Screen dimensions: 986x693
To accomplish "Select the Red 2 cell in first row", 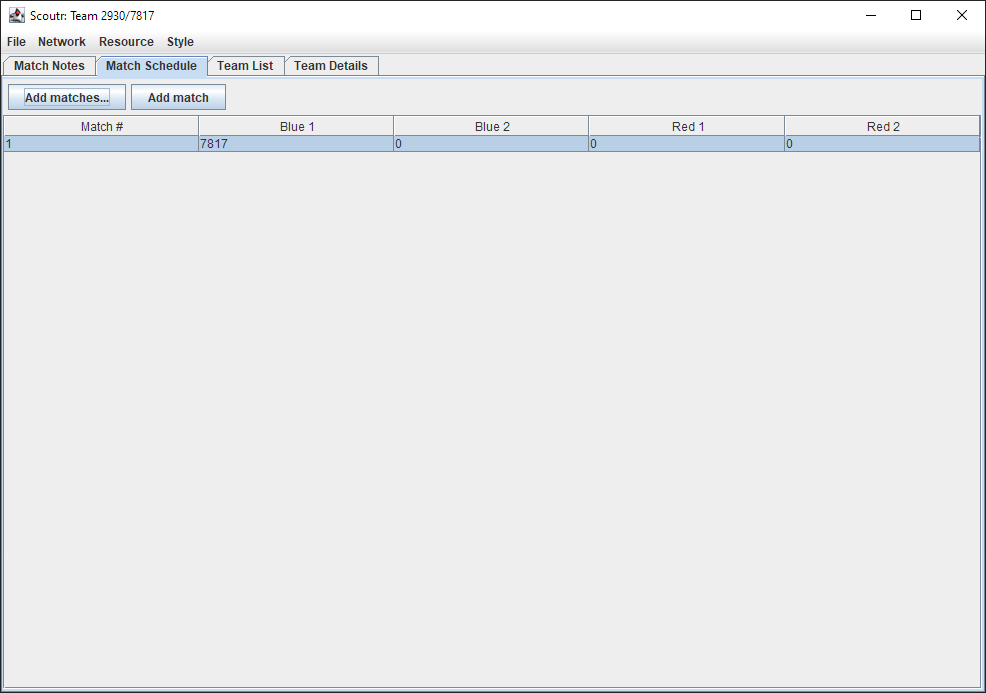I will 883,144.
